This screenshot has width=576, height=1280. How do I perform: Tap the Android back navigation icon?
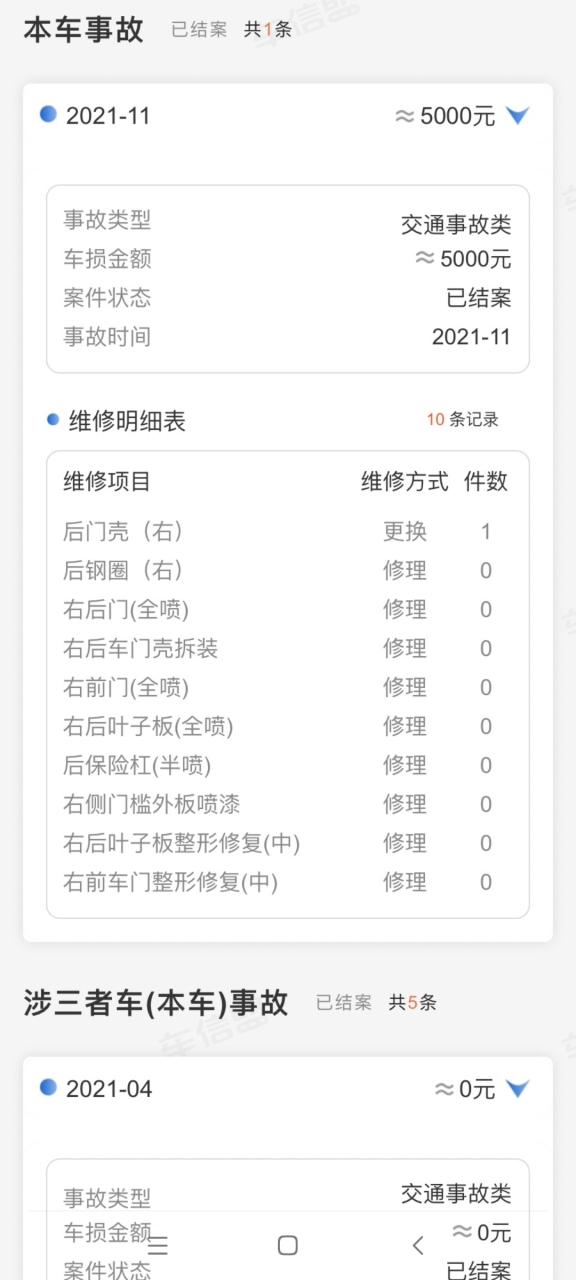(418, 1245)
